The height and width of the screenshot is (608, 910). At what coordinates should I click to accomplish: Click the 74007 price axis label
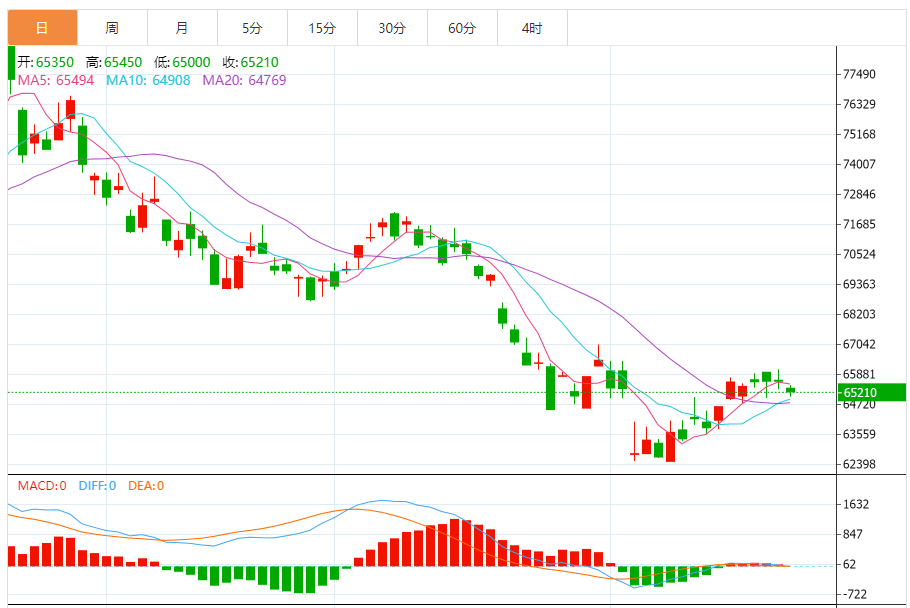(x=859, y=164)
